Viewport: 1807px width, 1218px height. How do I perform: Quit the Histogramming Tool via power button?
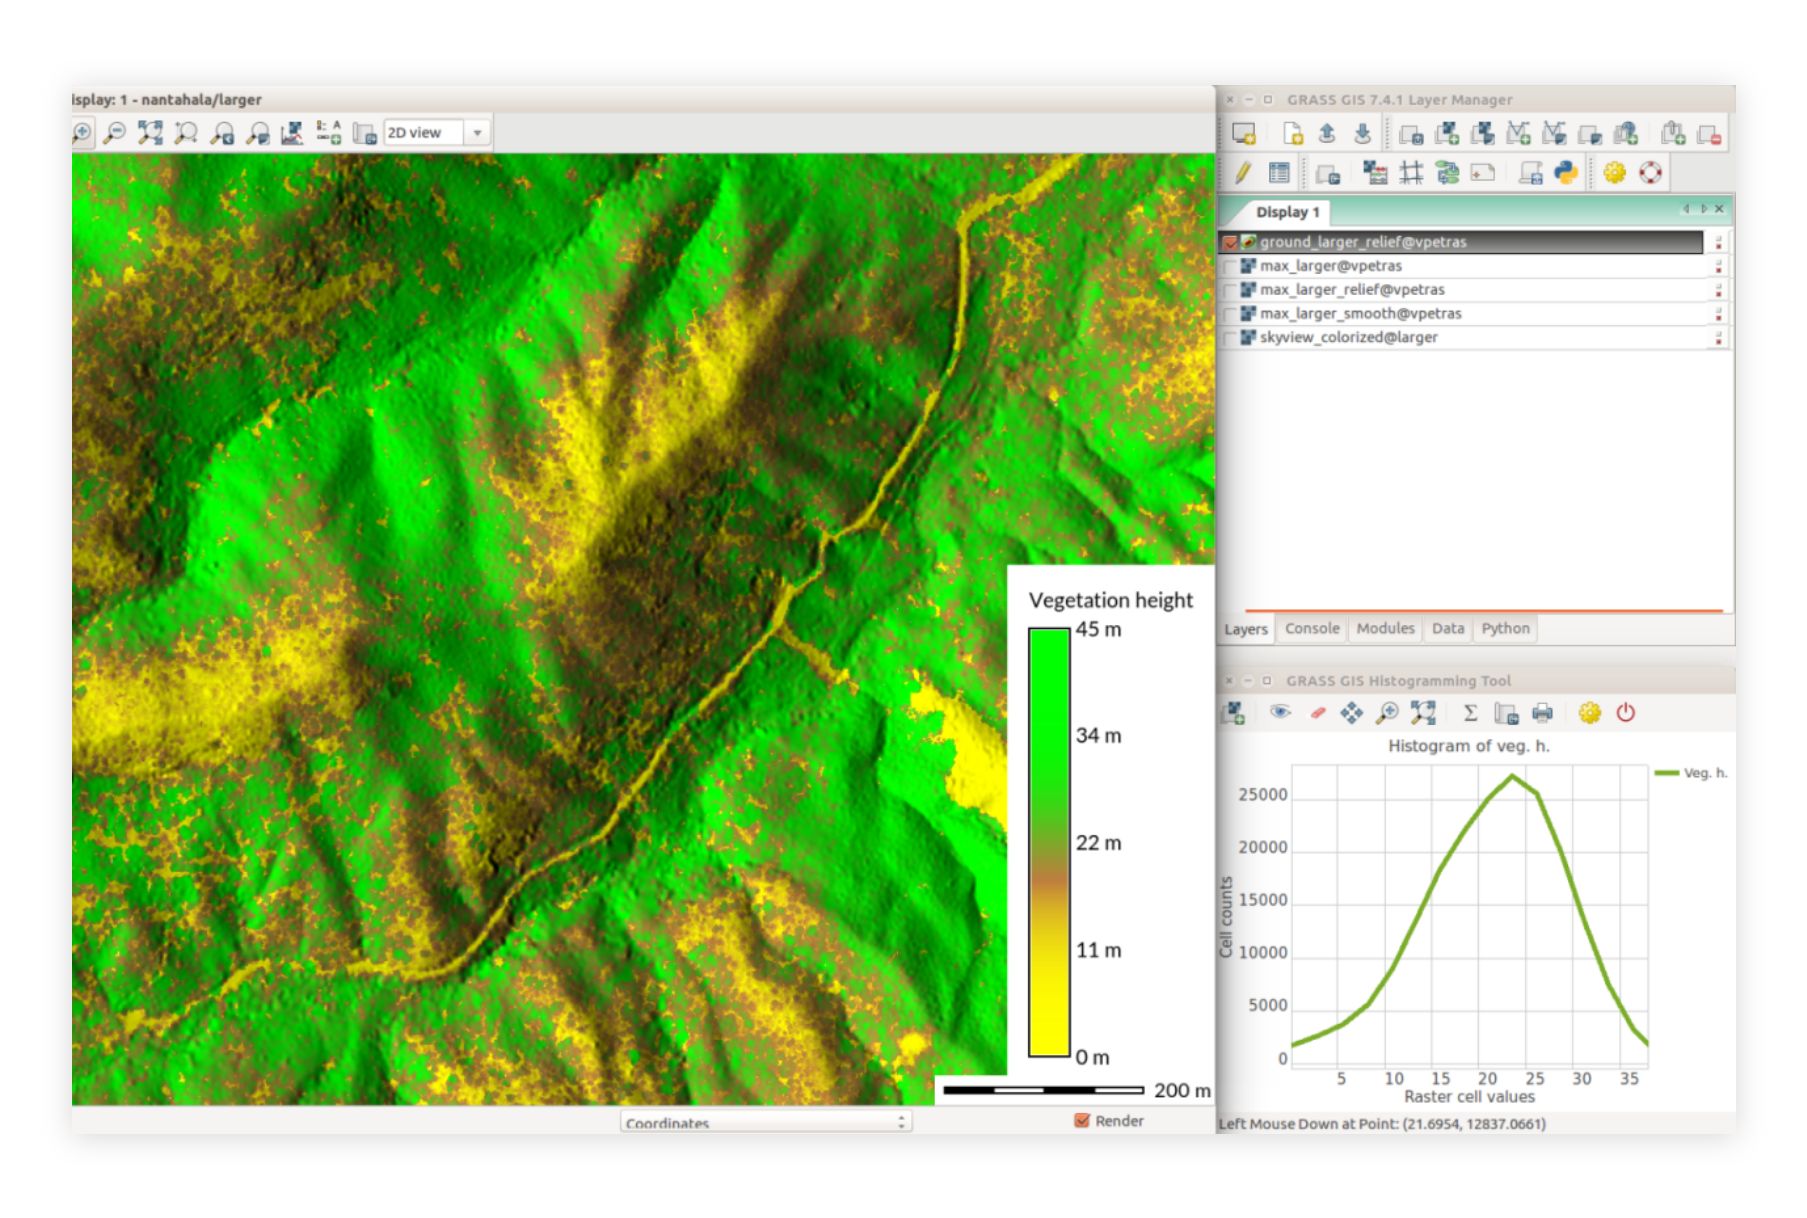1627,713
